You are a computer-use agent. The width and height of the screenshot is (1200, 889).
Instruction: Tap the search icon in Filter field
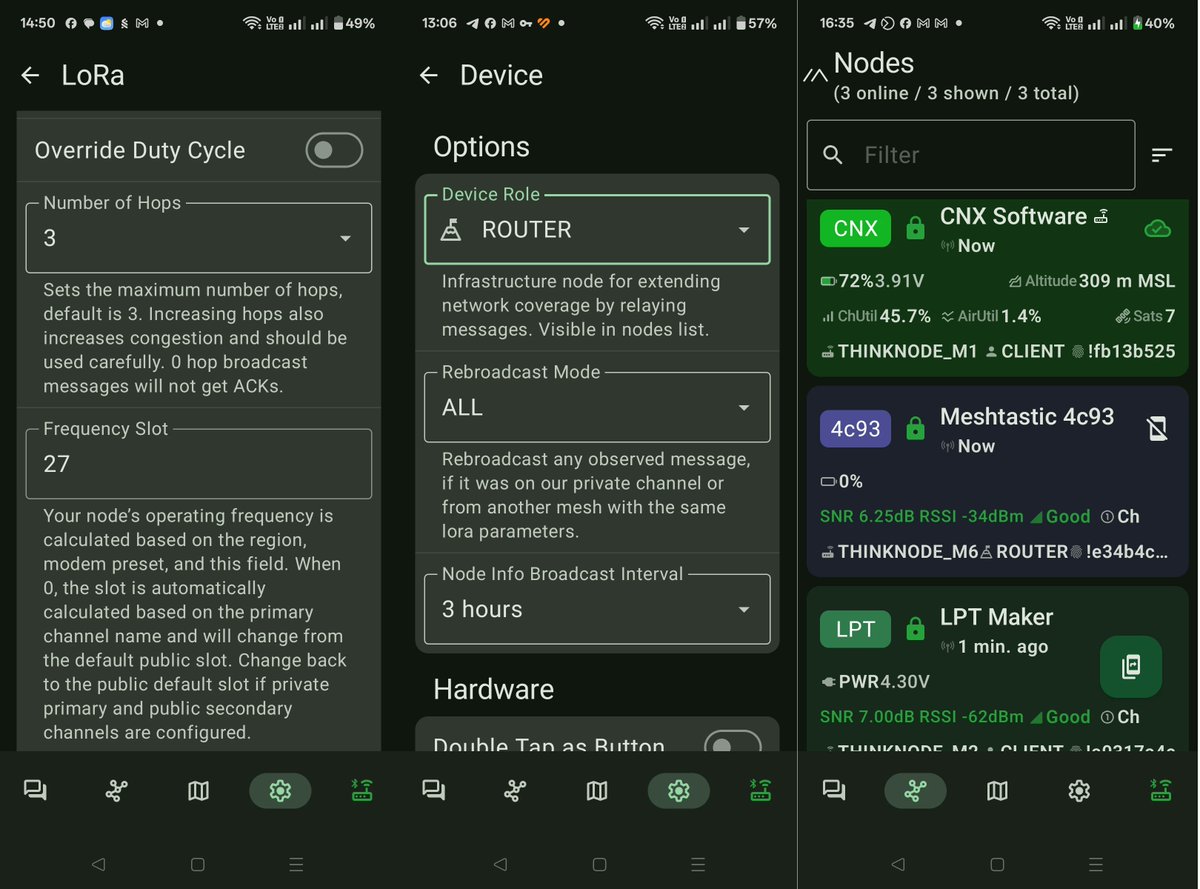coord(833,155)
